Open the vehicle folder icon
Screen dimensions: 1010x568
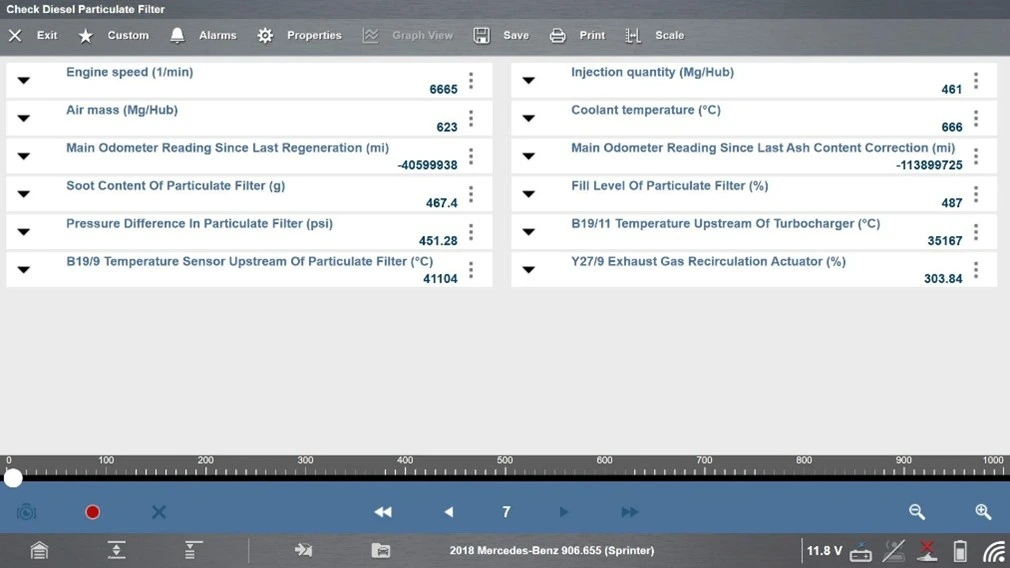coord(380,550)
